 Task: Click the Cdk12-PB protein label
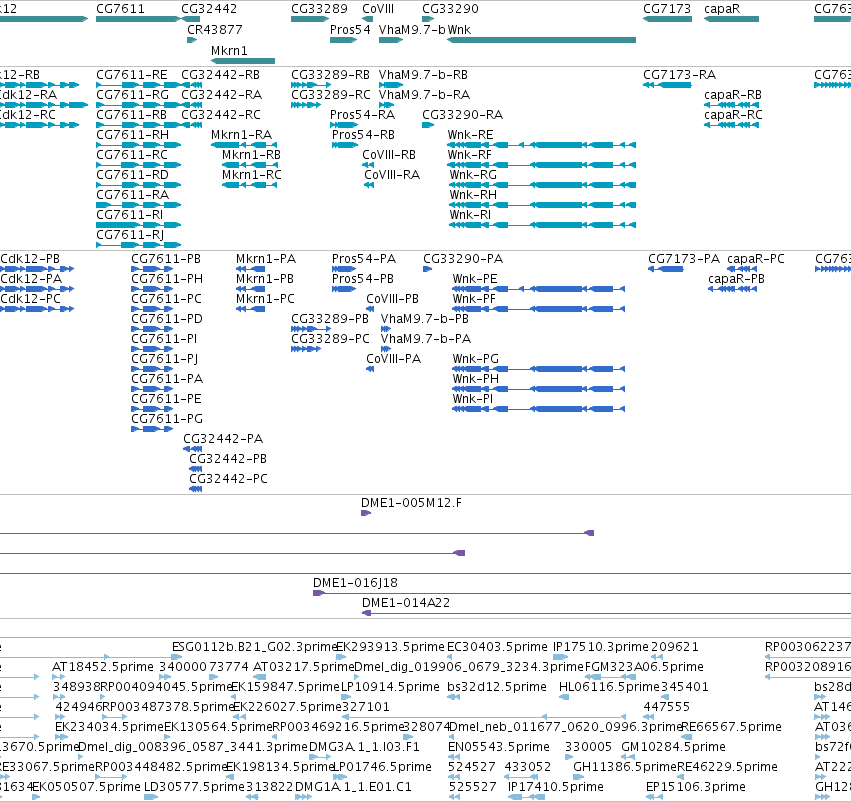[x=30, y=259]
